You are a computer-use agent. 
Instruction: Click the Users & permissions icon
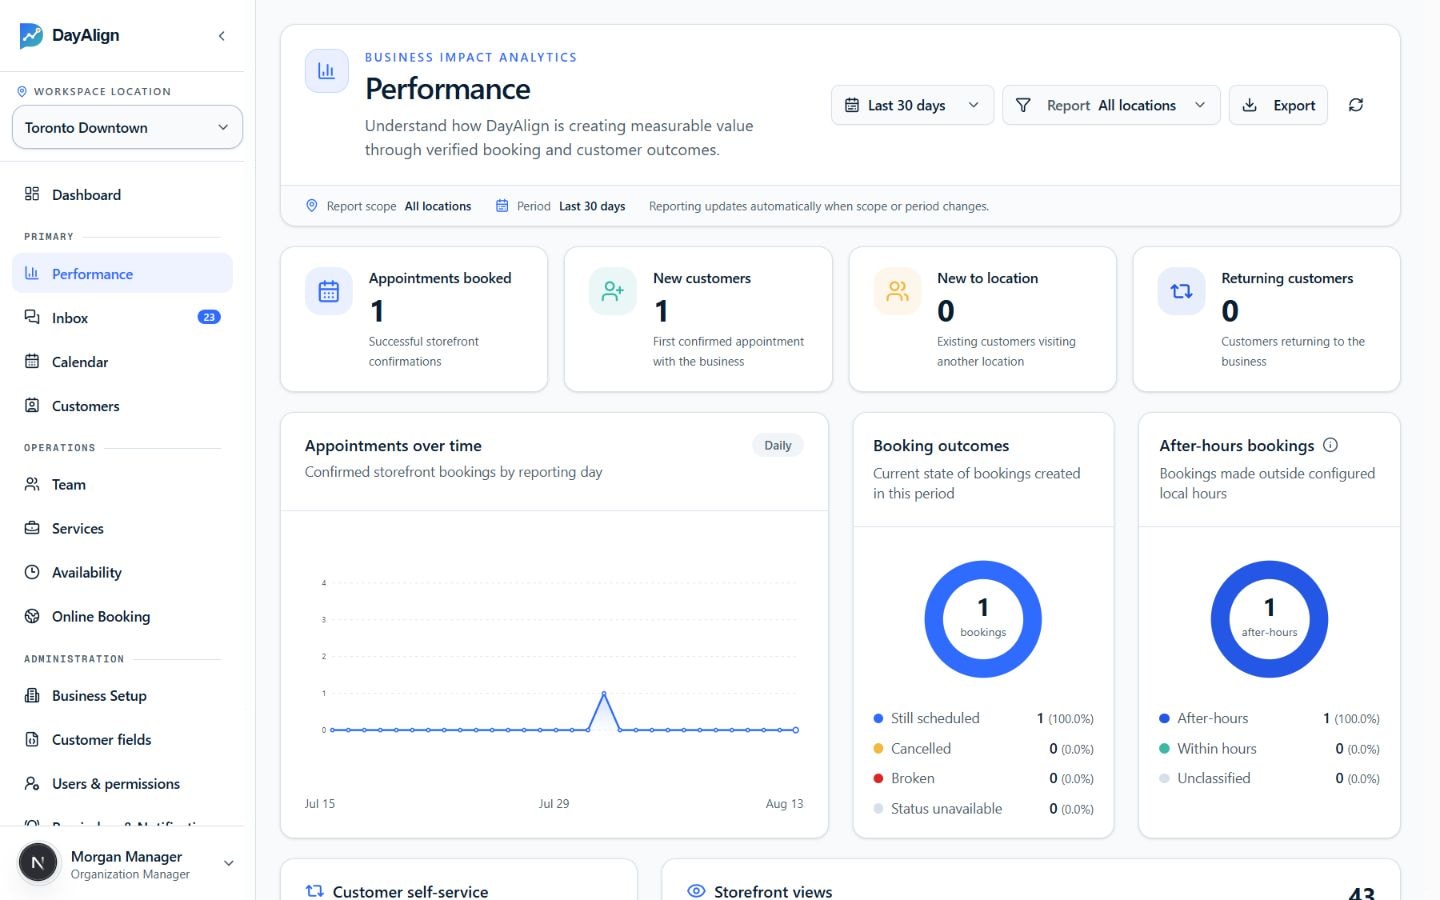[32, 783]
